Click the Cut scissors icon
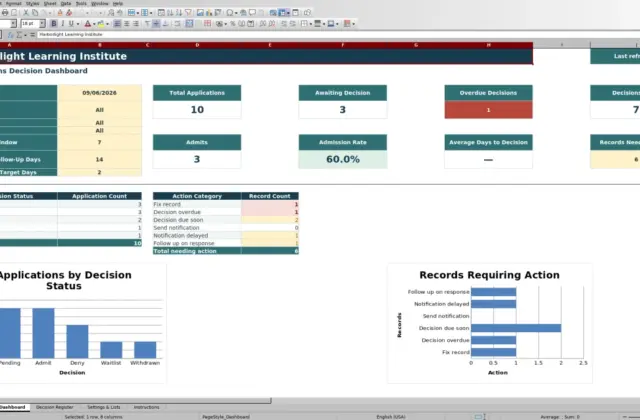 point(26,13)
